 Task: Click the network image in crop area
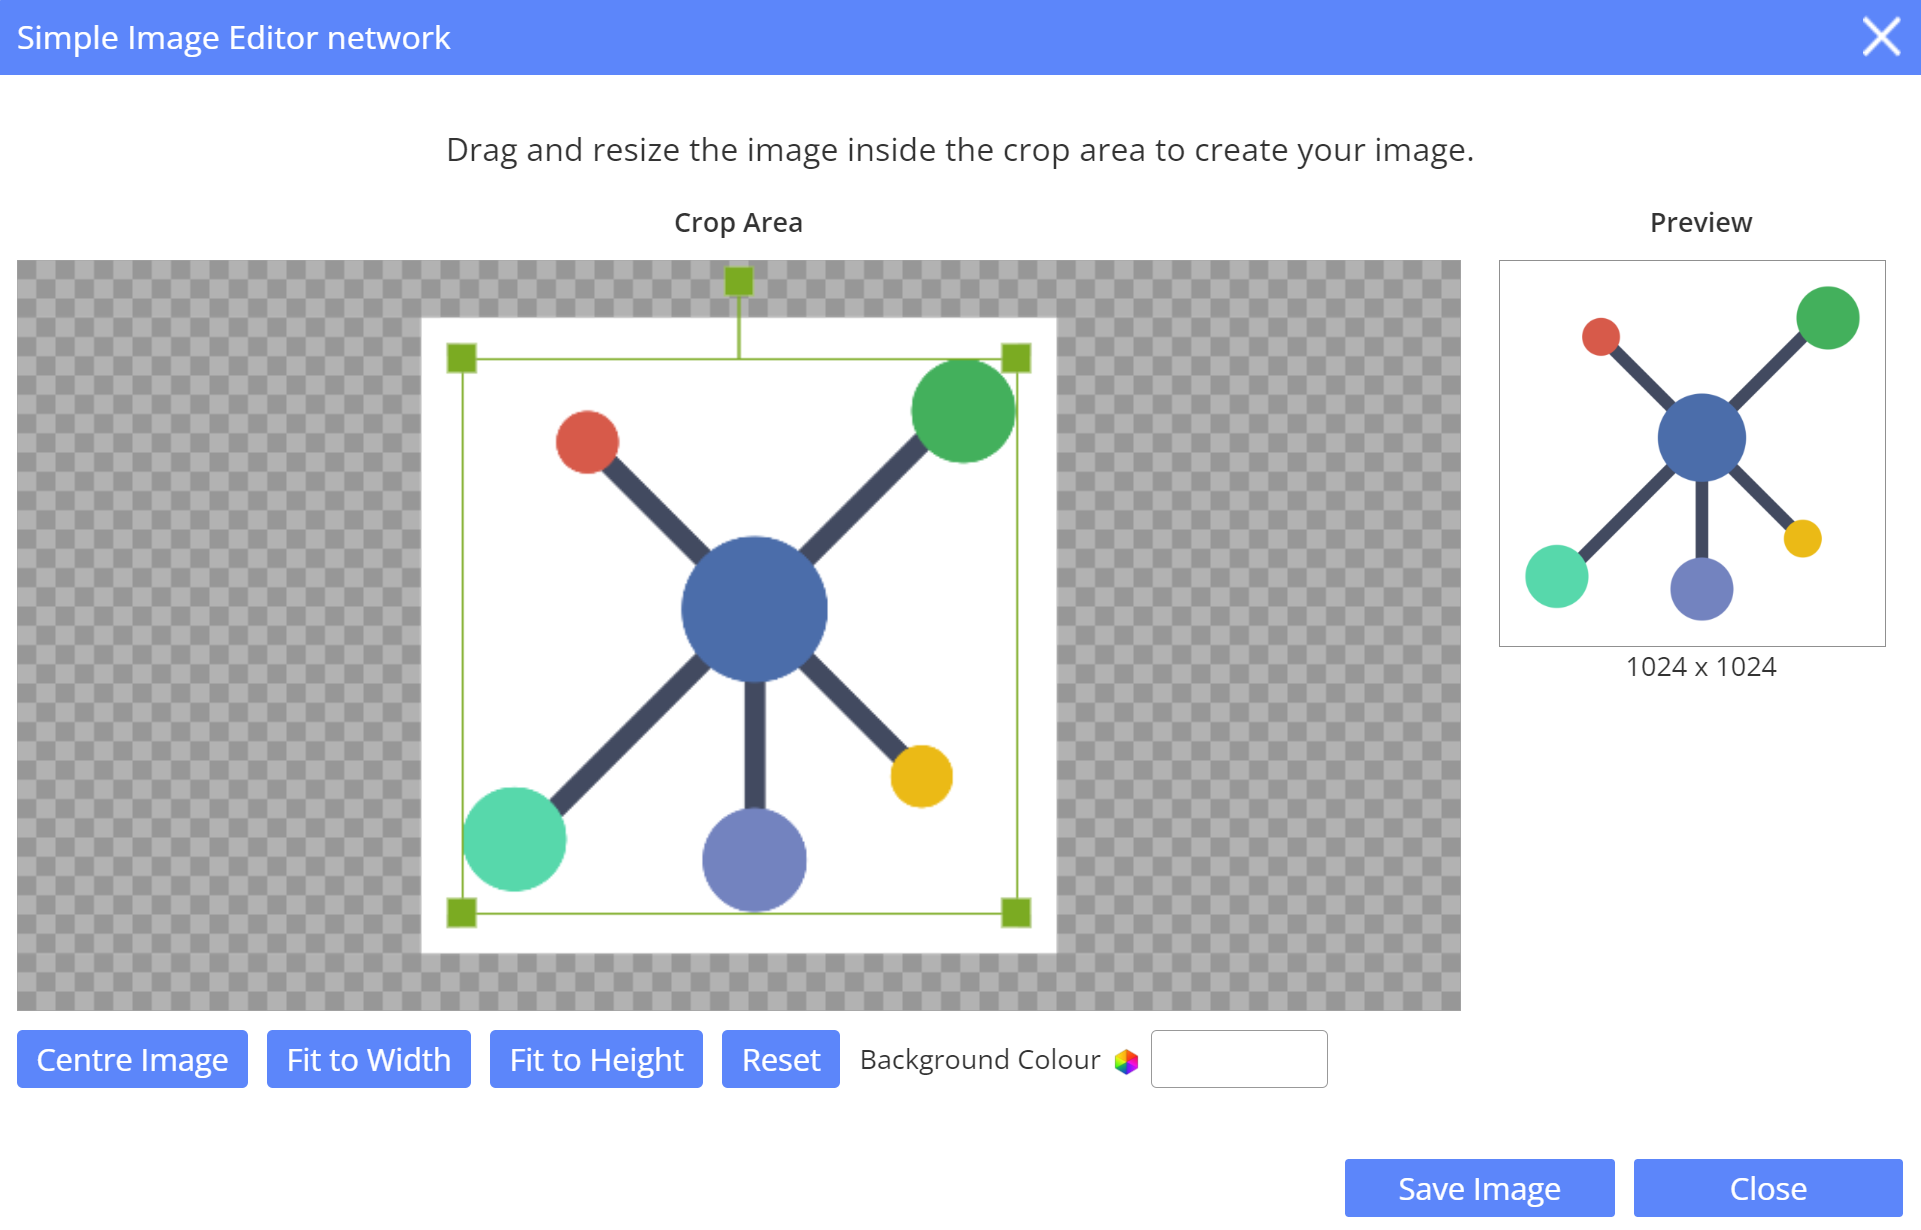(x=739, y=636)
